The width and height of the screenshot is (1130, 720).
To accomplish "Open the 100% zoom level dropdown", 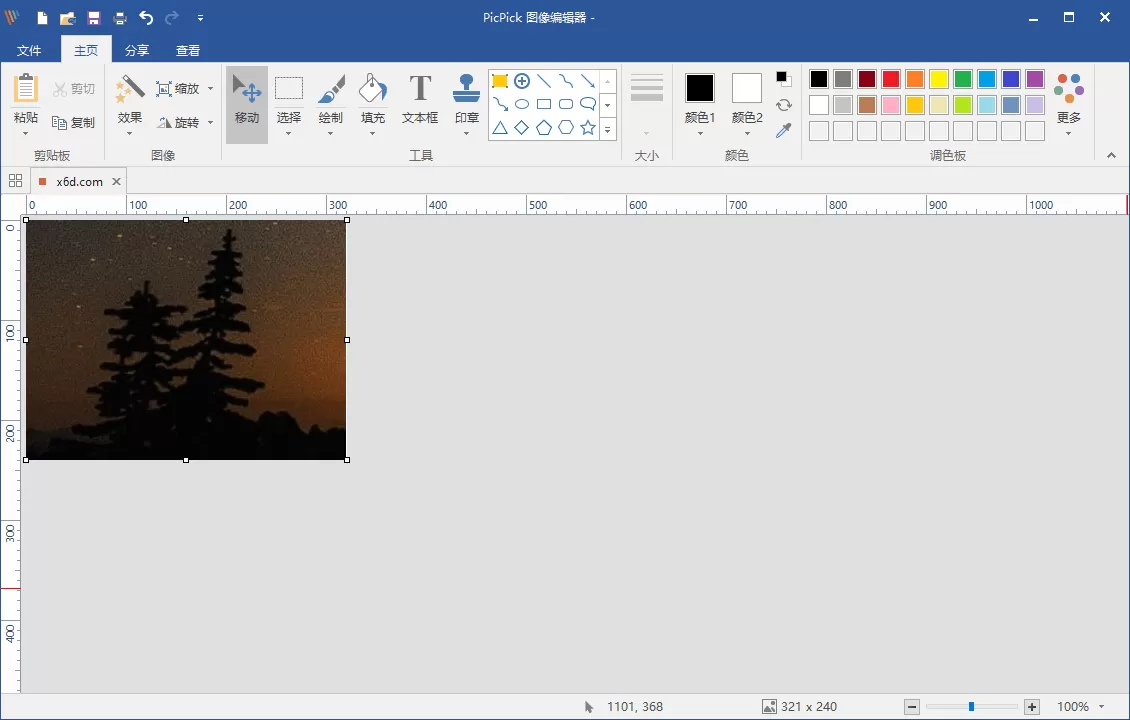I will tap(1081, 707).
